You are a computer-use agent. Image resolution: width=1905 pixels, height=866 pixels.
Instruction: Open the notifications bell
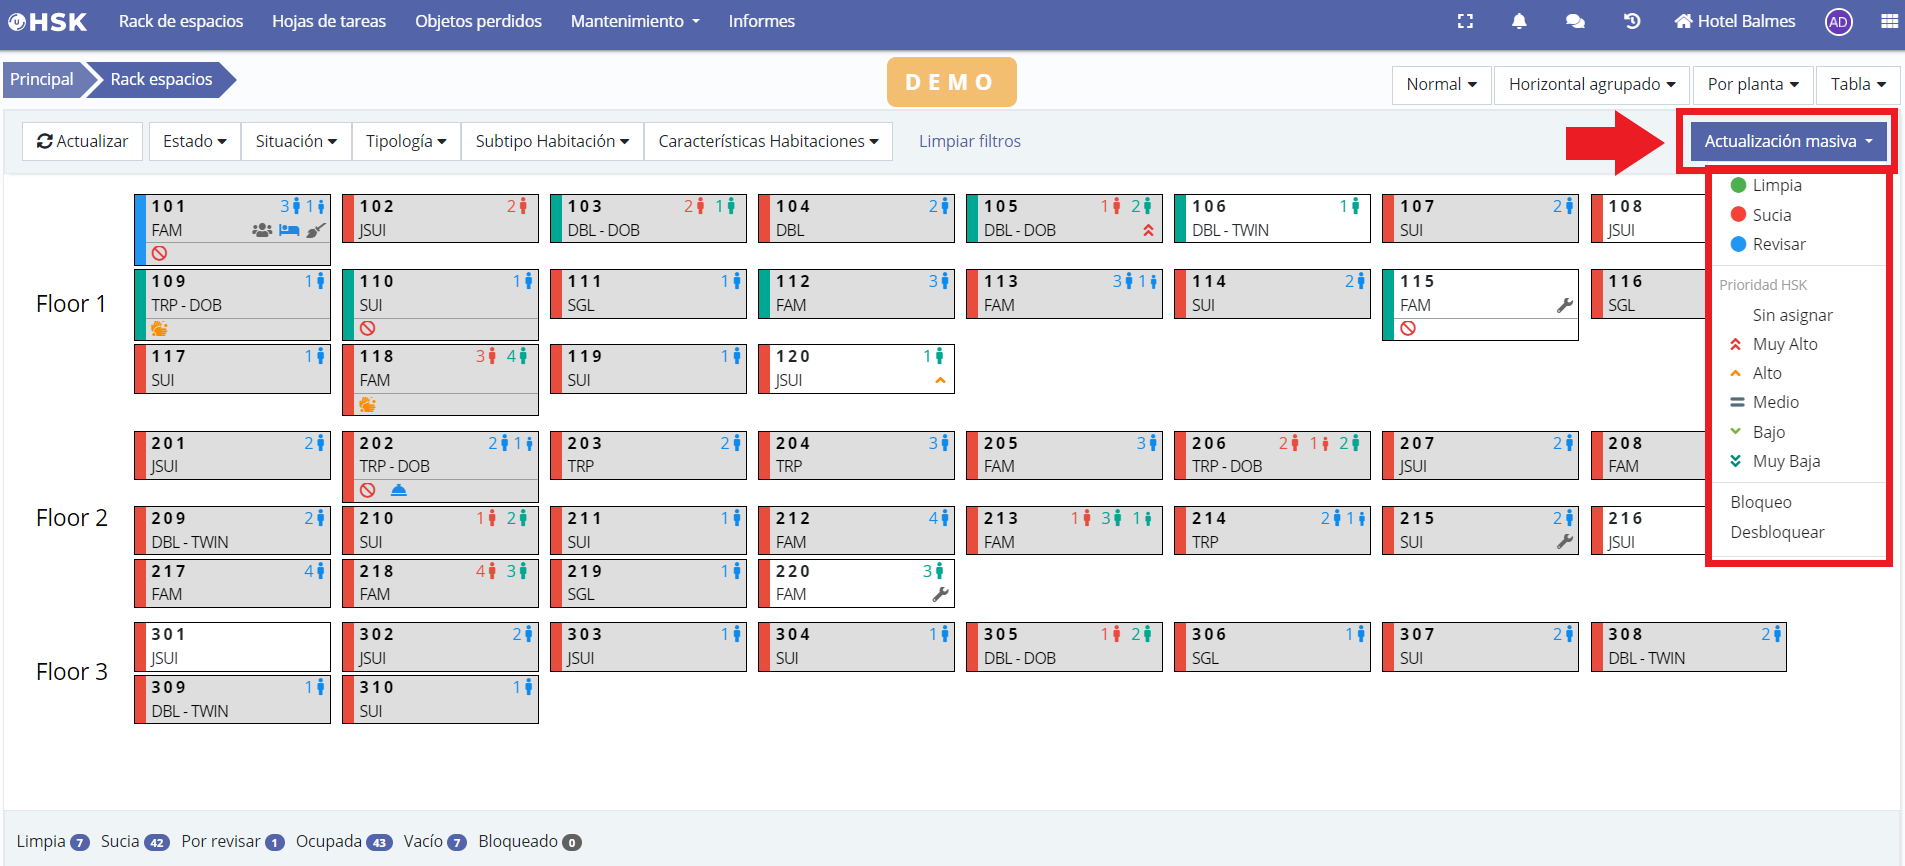1519,21
